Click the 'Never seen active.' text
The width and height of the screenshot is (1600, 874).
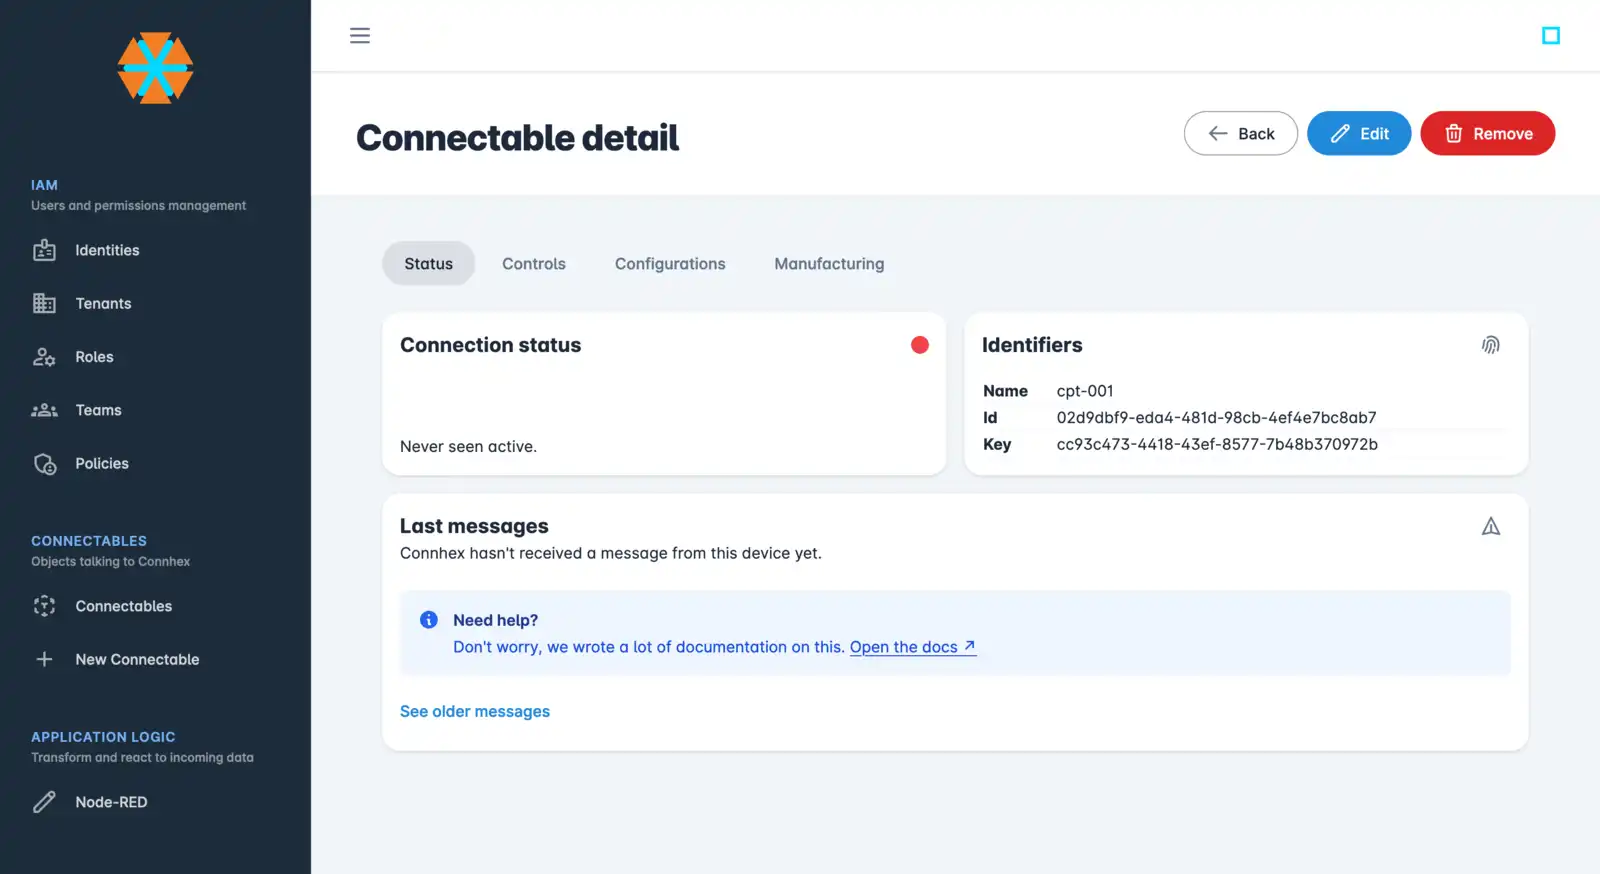[468, 447]
